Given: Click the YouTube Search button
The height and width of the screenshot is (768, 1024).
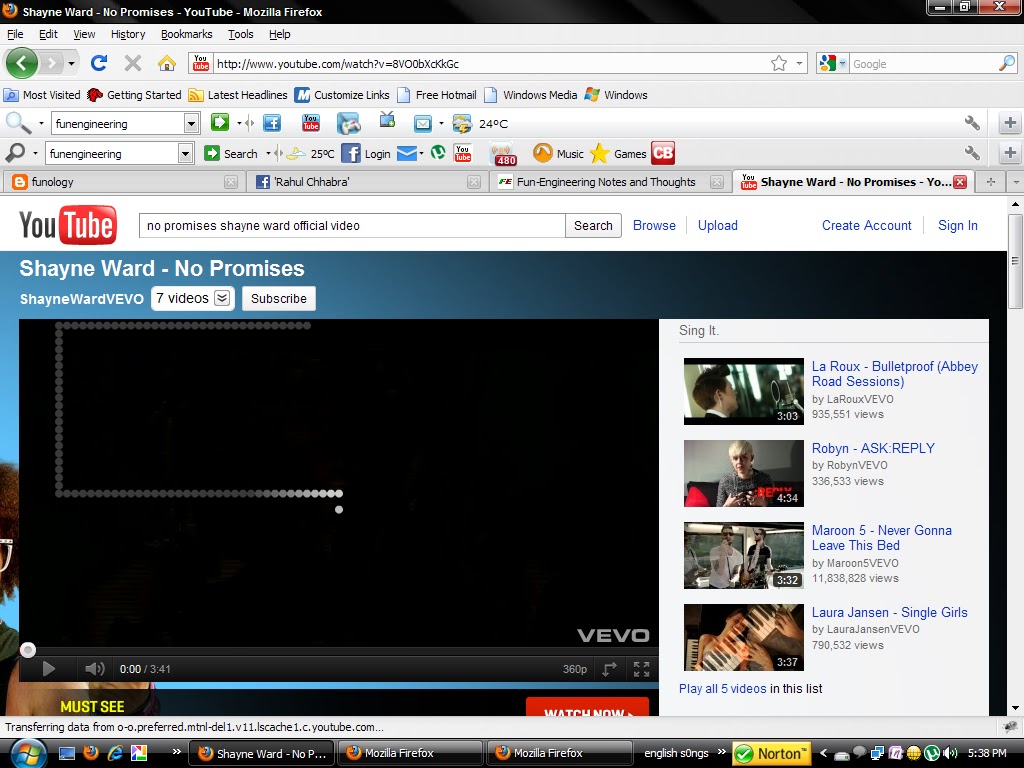Looking at the screenshot, I should tap(593, 225).
